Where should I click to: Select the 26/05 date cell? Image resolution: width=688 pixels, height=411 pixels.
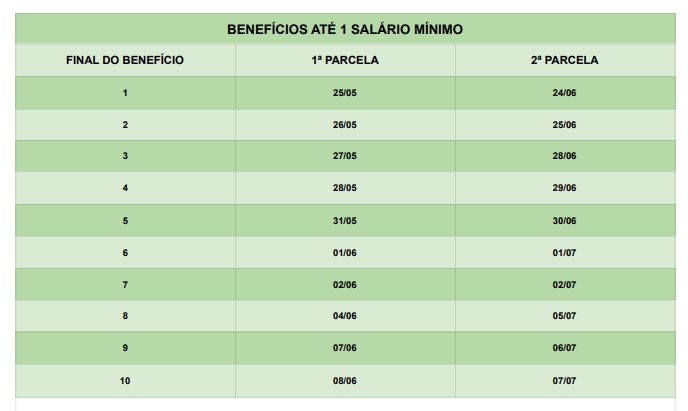[345, 125]
